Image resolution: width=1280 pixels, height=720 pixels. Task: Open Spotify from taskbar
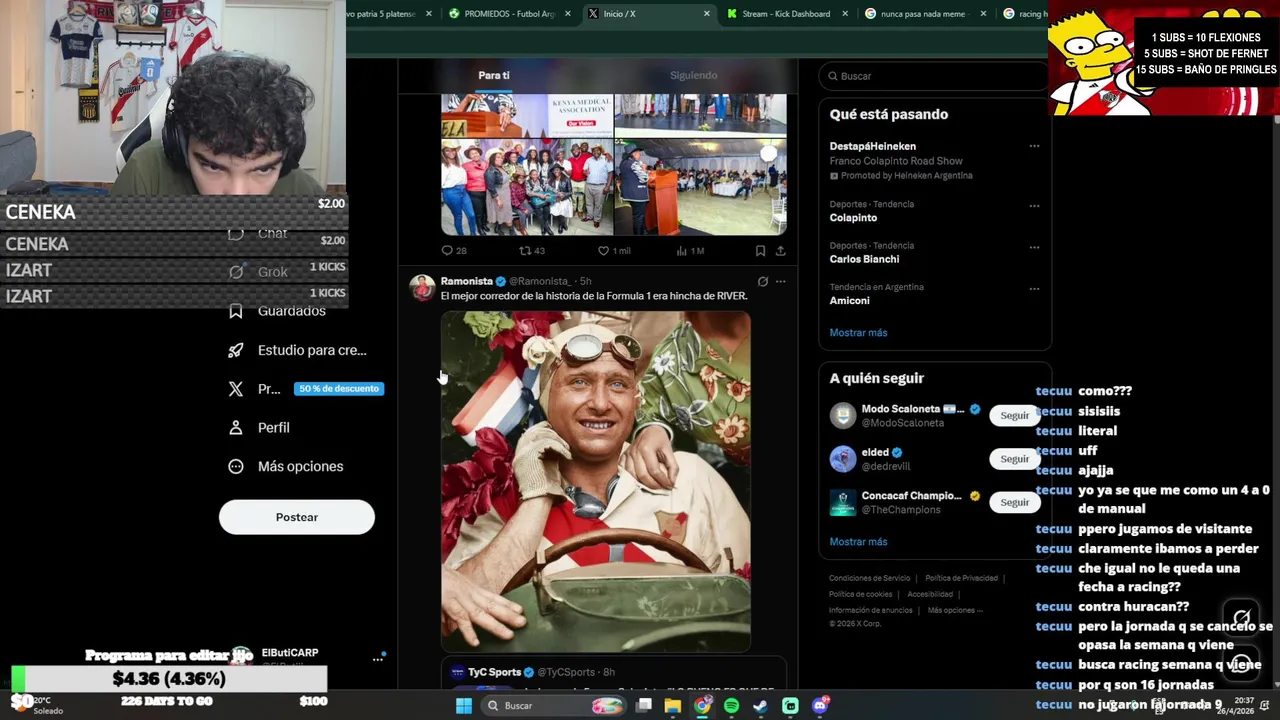[x=731, y=705]
